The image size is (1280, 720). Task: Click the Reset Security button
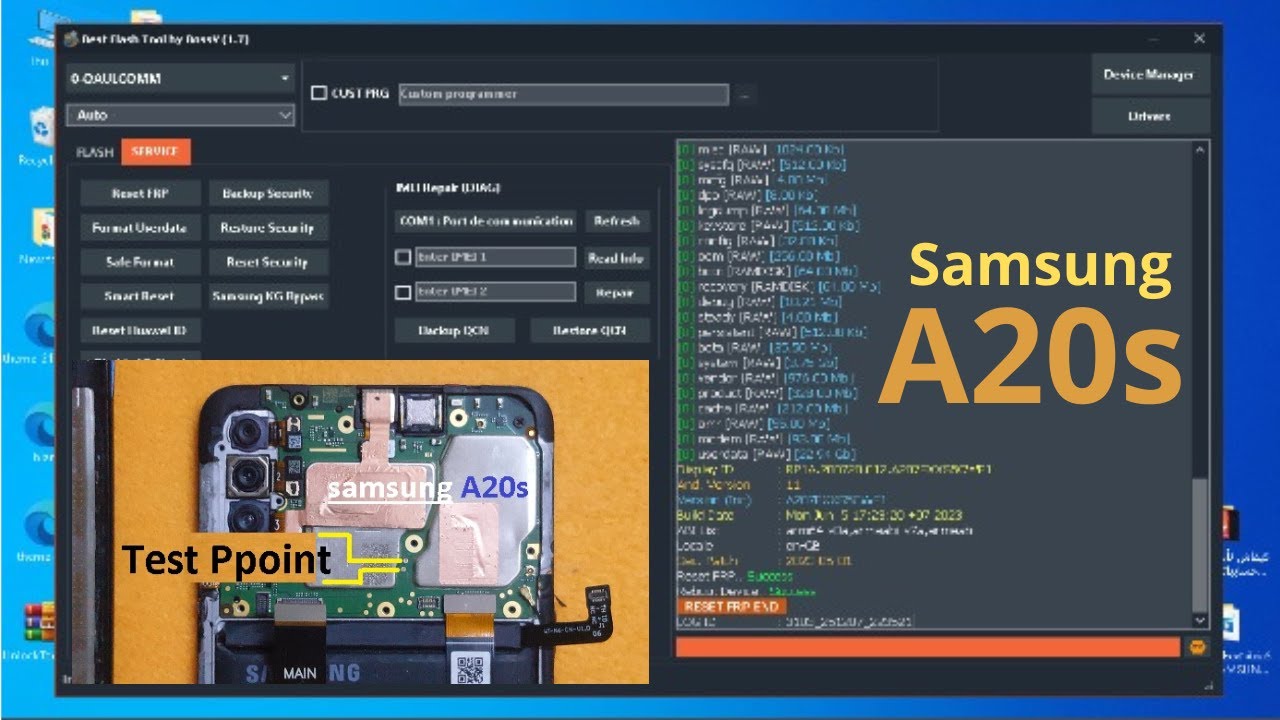[268, 262]
